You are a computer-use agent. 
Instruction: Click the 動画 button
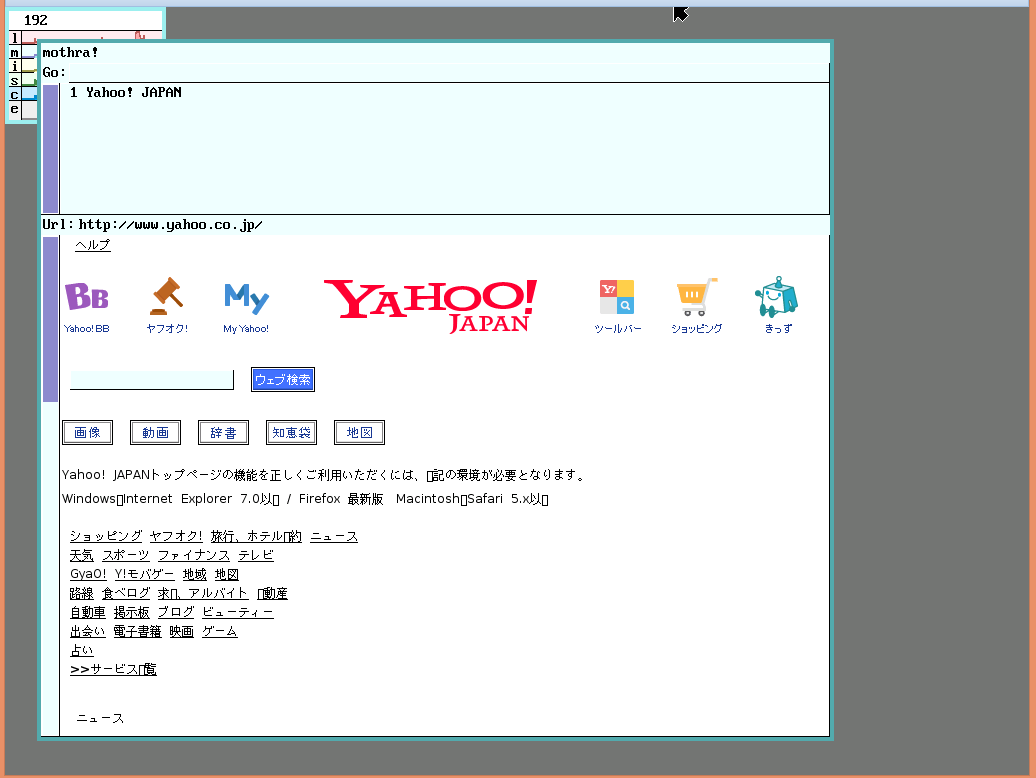point(155,433)
